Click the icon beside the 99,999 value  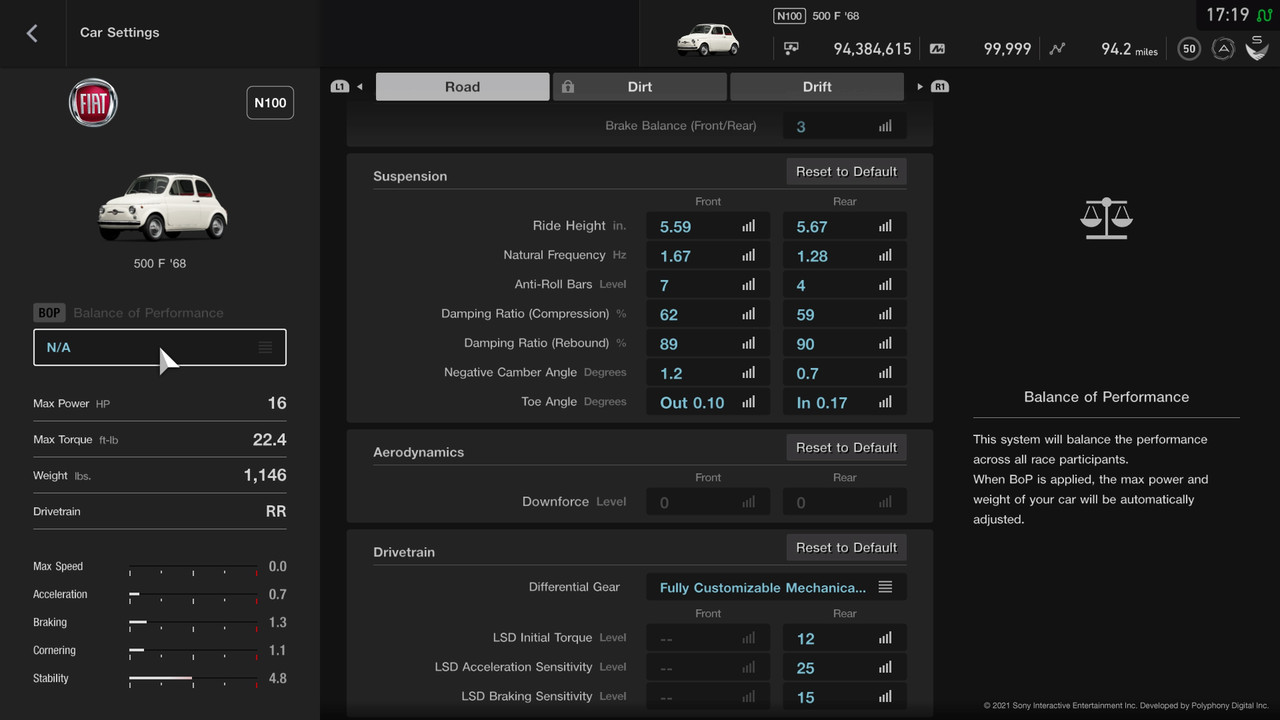point(937,48)
